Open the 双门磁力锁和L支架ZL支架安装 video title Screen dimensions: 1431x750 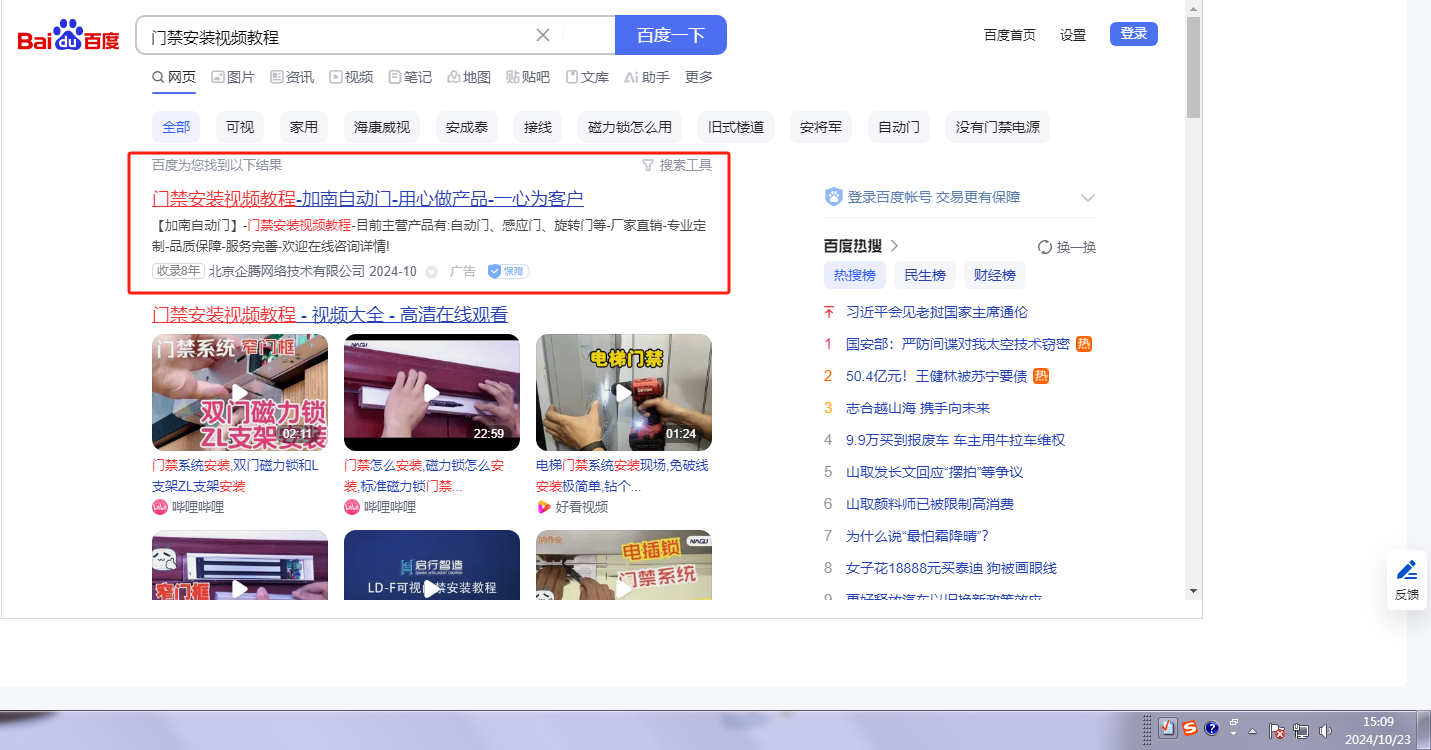[235, 475]
